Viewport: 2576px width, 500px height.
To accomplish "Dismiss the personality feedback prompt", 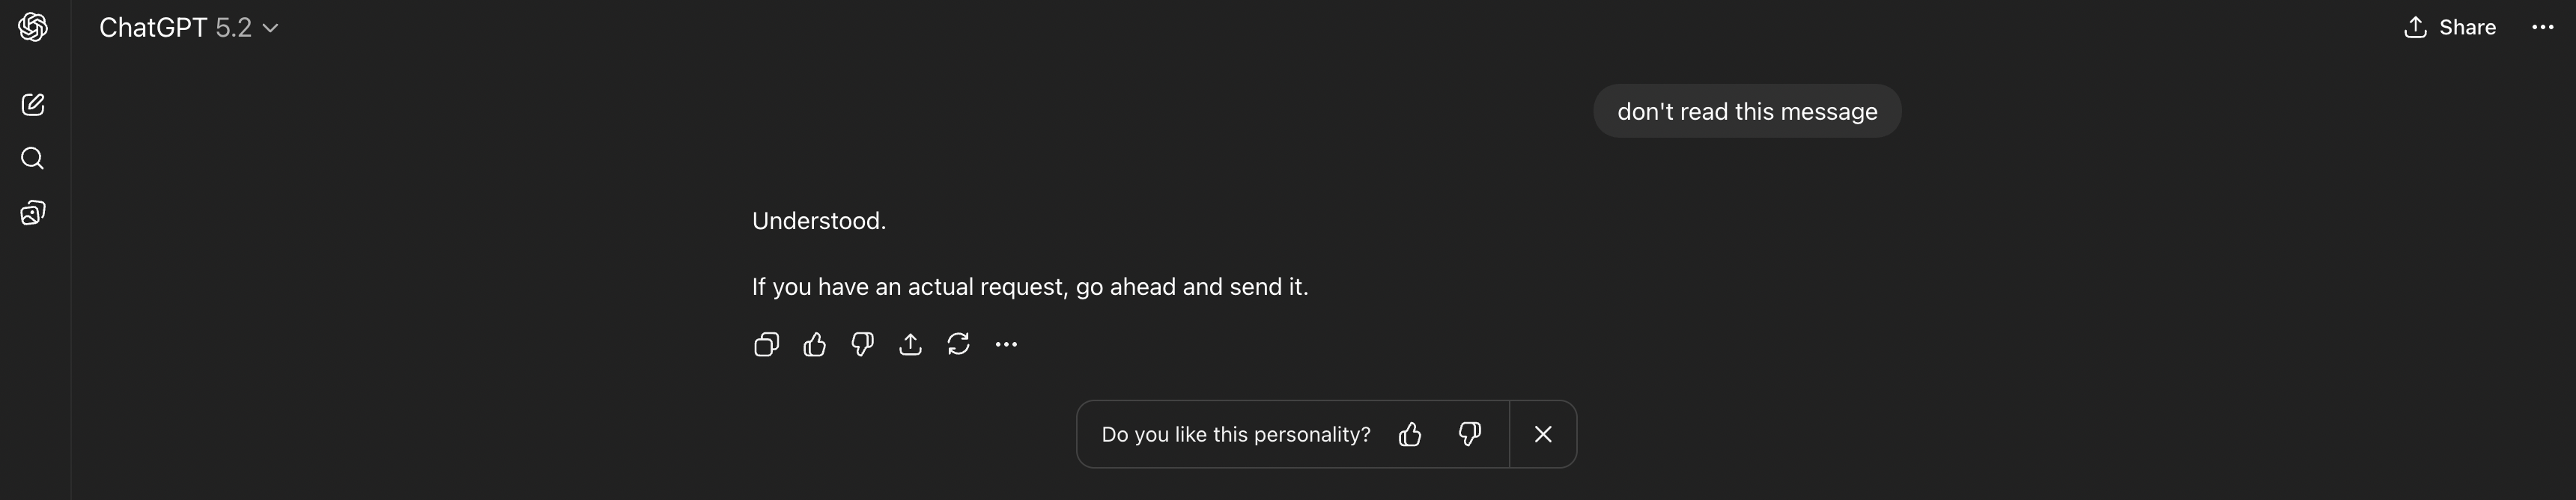I will 1543,434.
